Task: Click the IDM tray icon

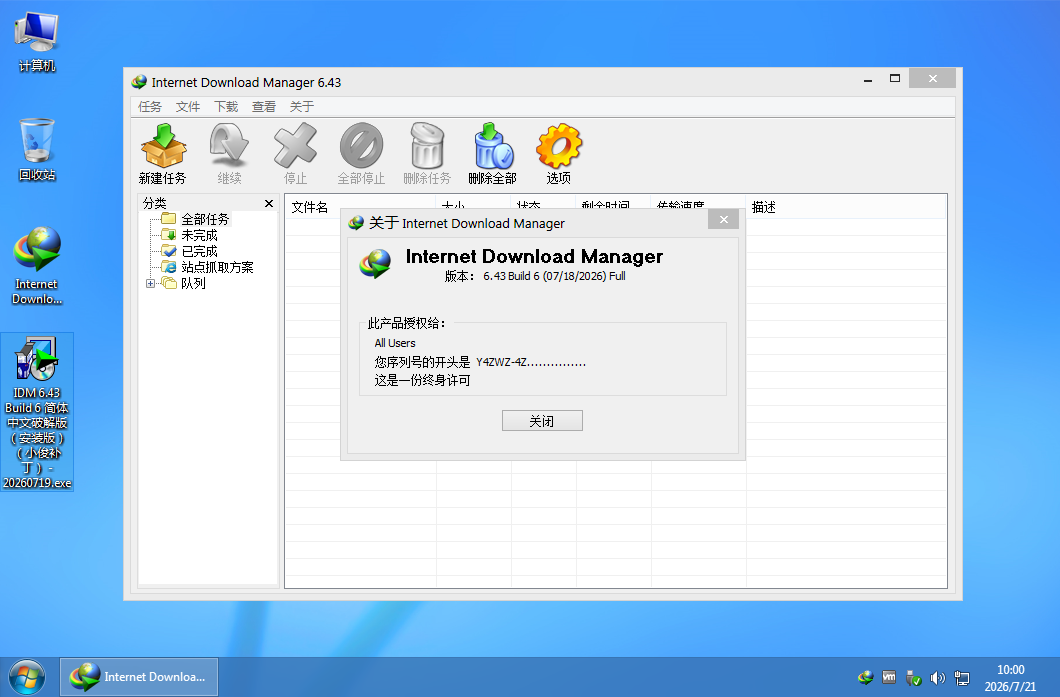Action: point(865,677)
